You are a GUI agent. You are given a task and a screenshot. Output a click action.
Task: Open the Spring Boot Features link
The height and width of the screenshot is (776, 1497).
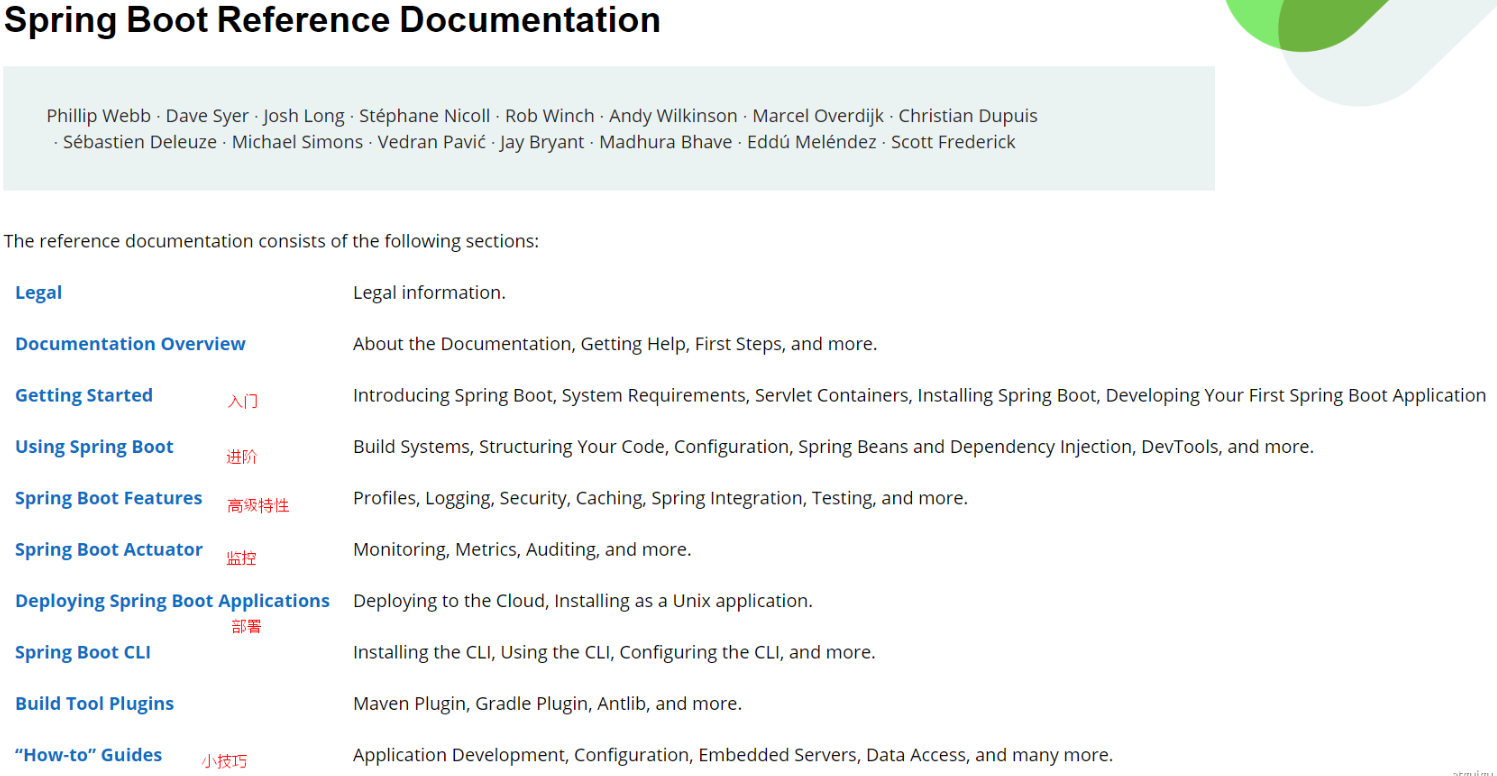click(108, 498)
